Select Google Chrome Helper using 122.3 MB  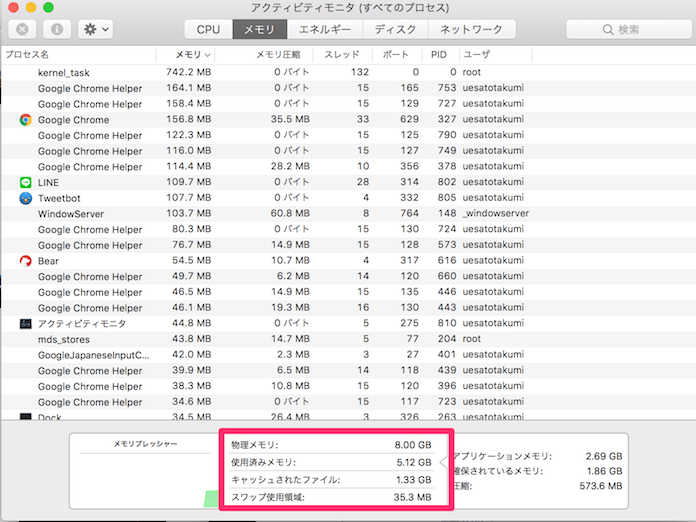pyautogui.click(x=348, y=135)
